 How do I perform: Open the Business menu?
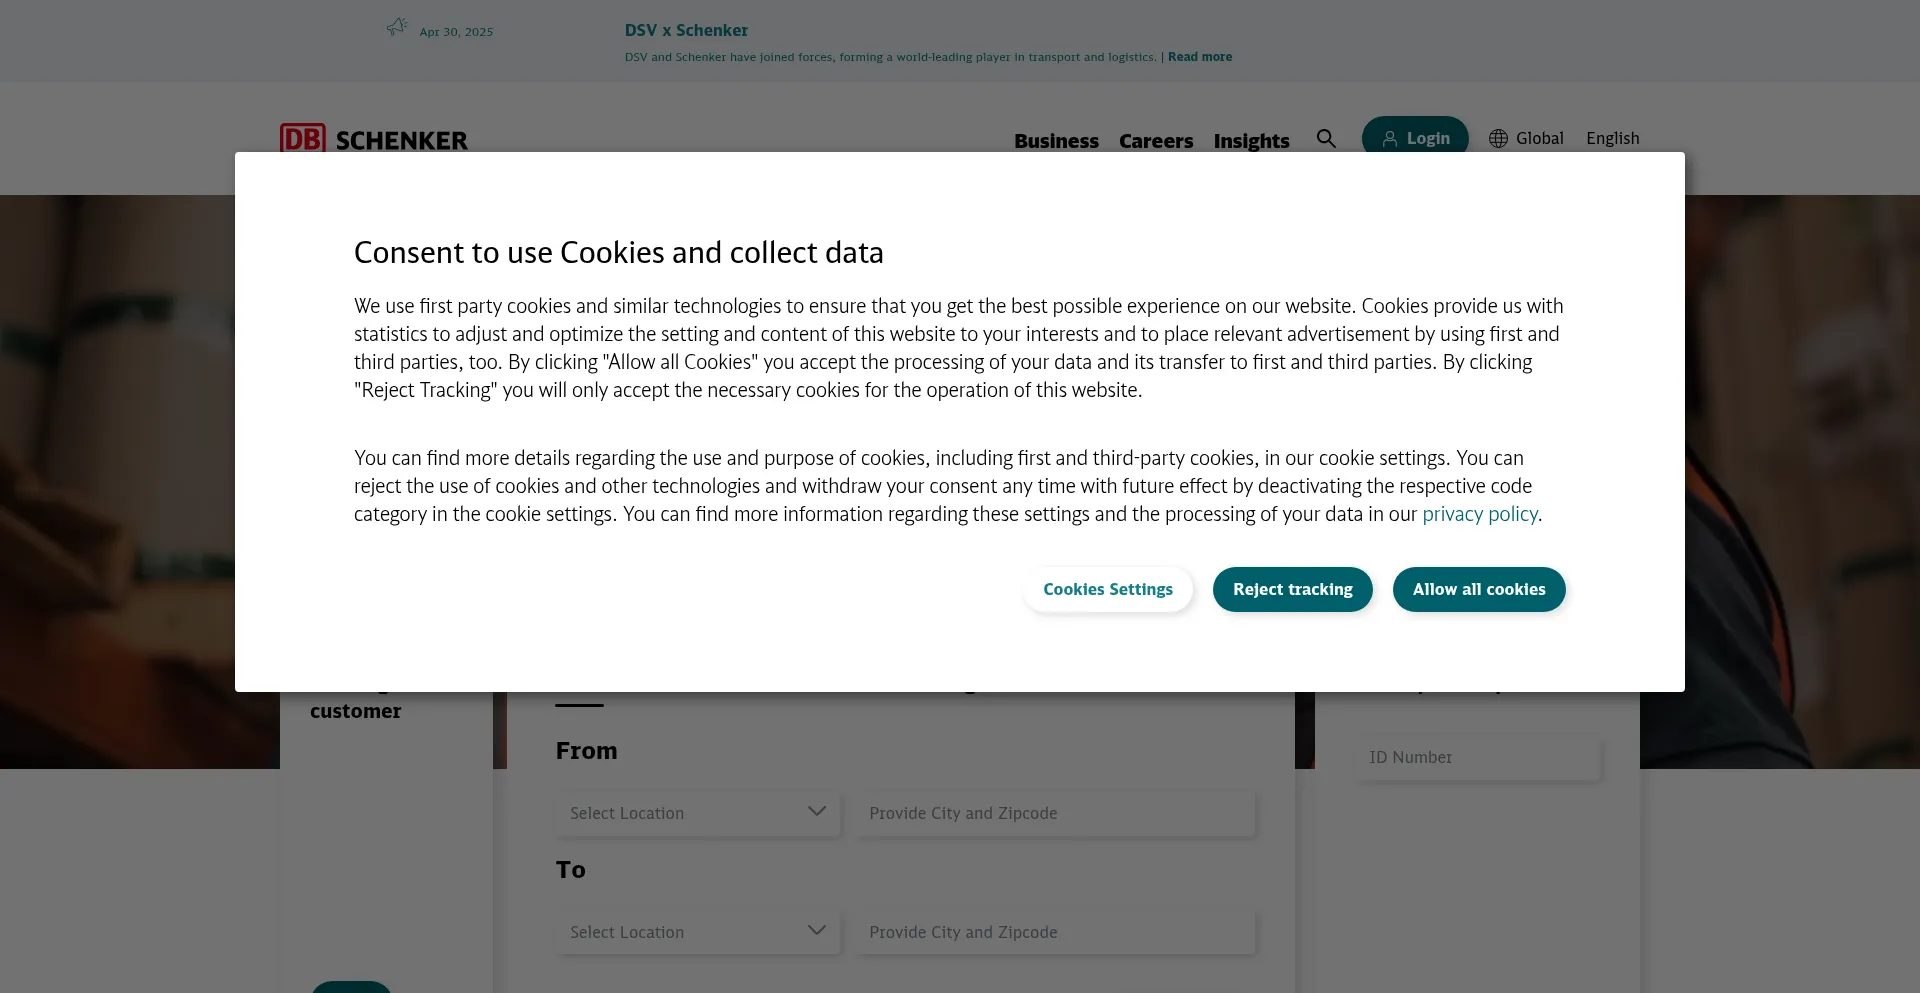point(1056,141)
